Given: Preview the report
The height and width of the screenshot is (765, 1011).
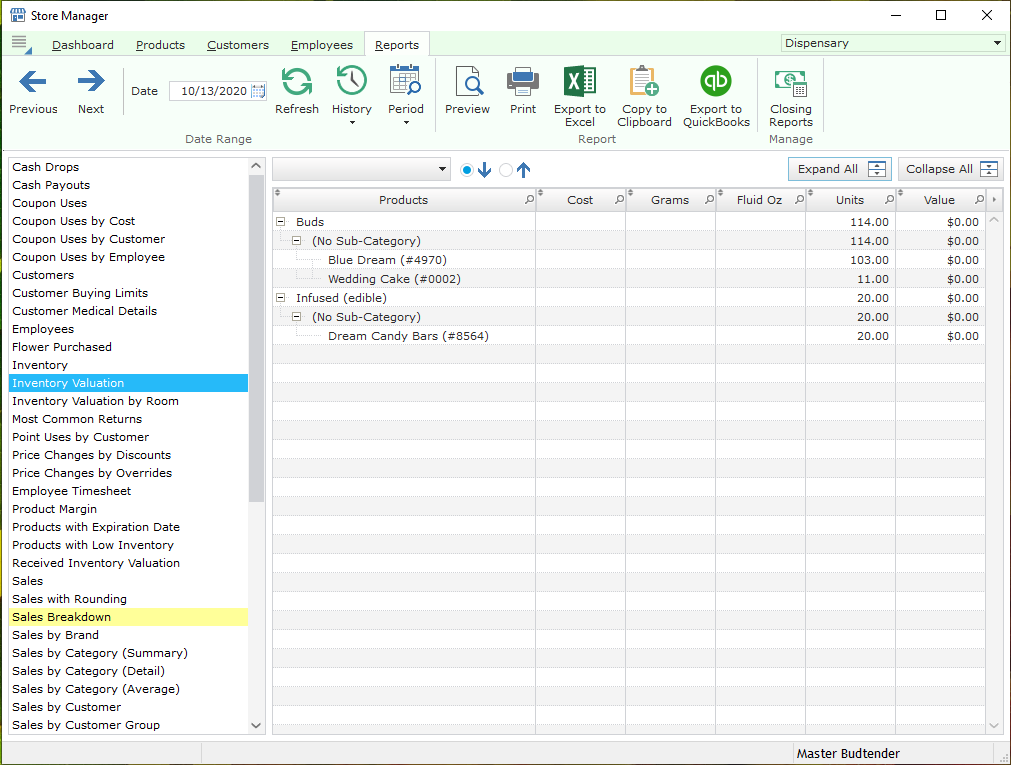Looking at the screenshot, I should click(x=467, y=90).
